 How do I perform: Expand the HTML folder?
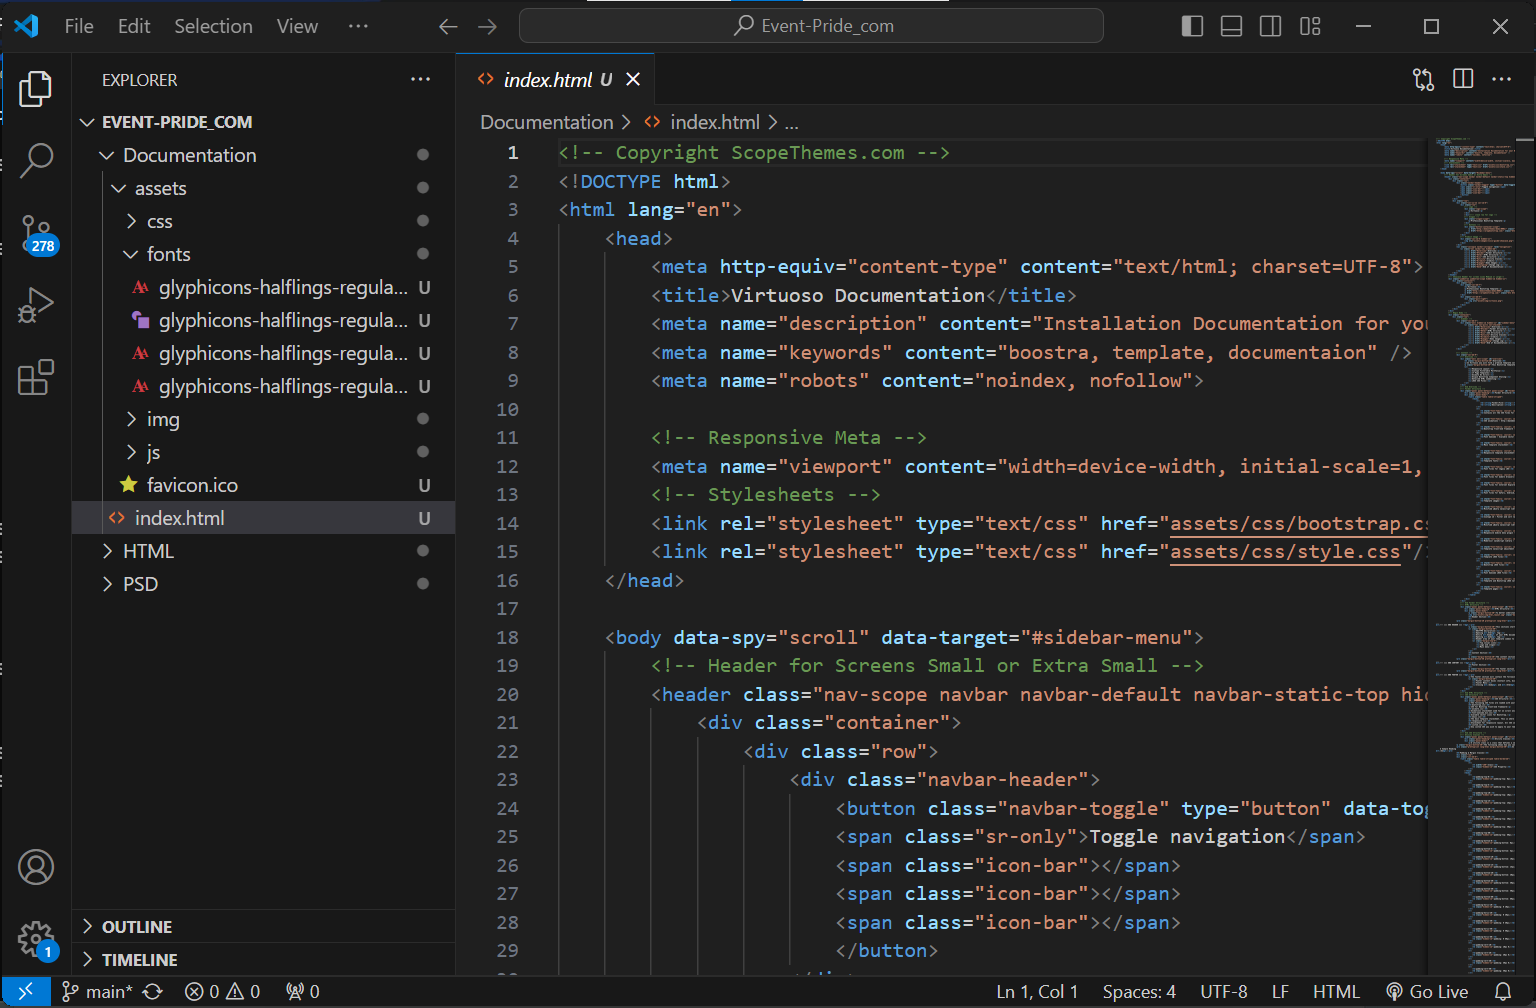pyautogui.click(x=148, y=551)
